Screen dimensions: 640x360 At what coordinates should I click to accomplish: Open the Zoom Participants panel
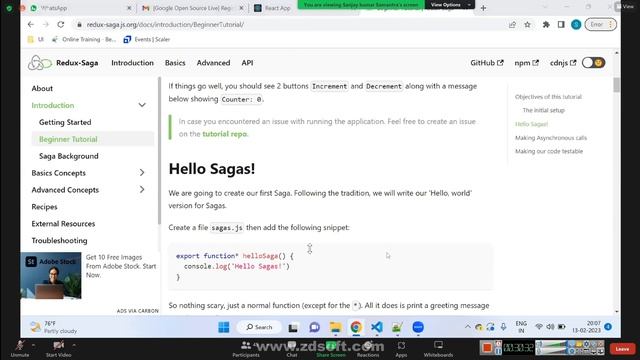coord(246,349)
